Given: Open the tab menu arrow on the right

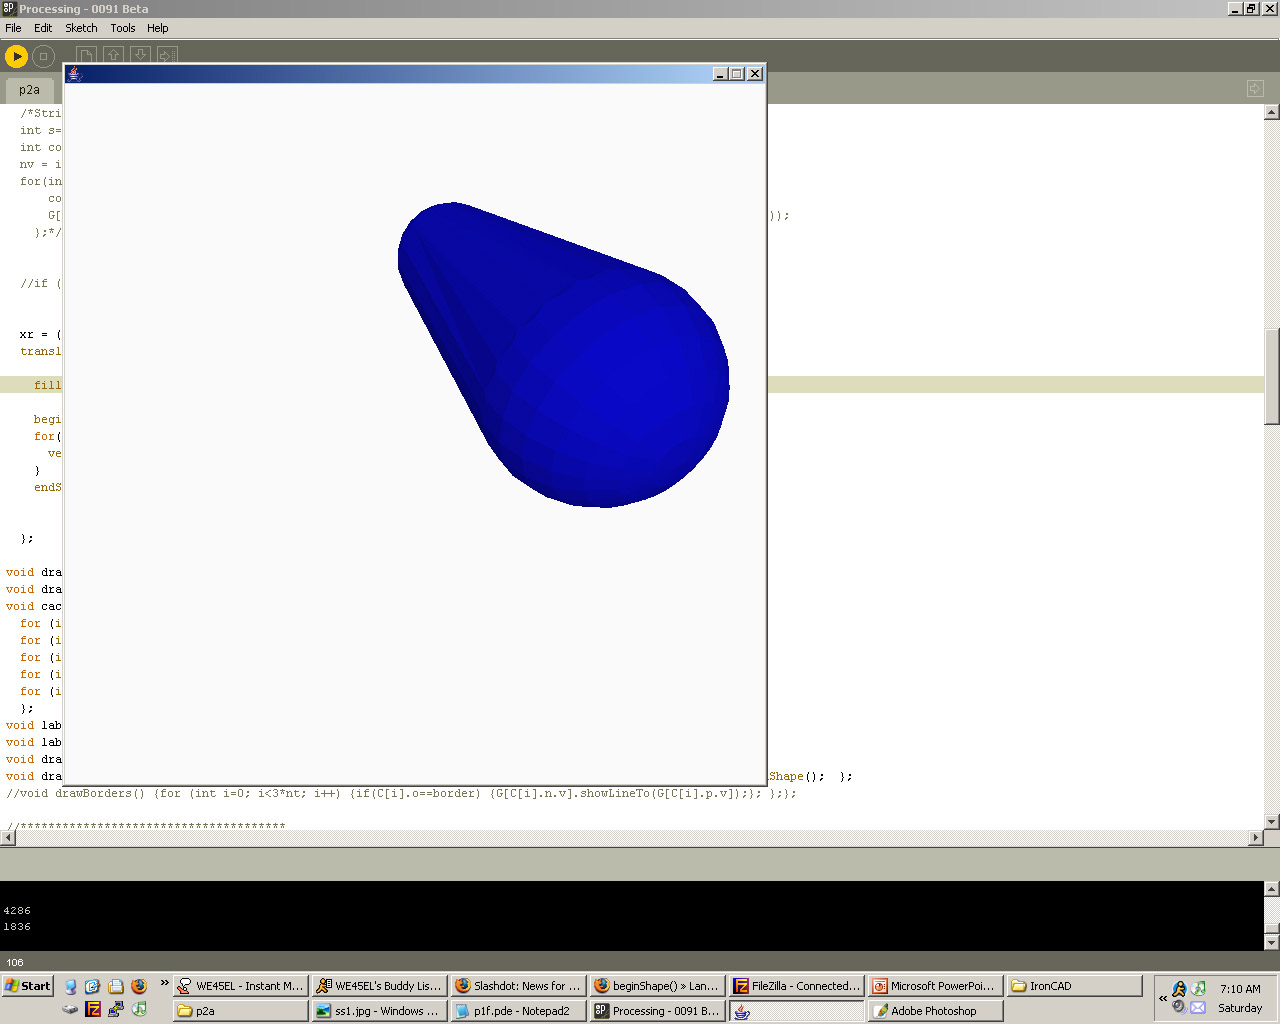Looking at the screenshot, I should tap(1255, 89).
